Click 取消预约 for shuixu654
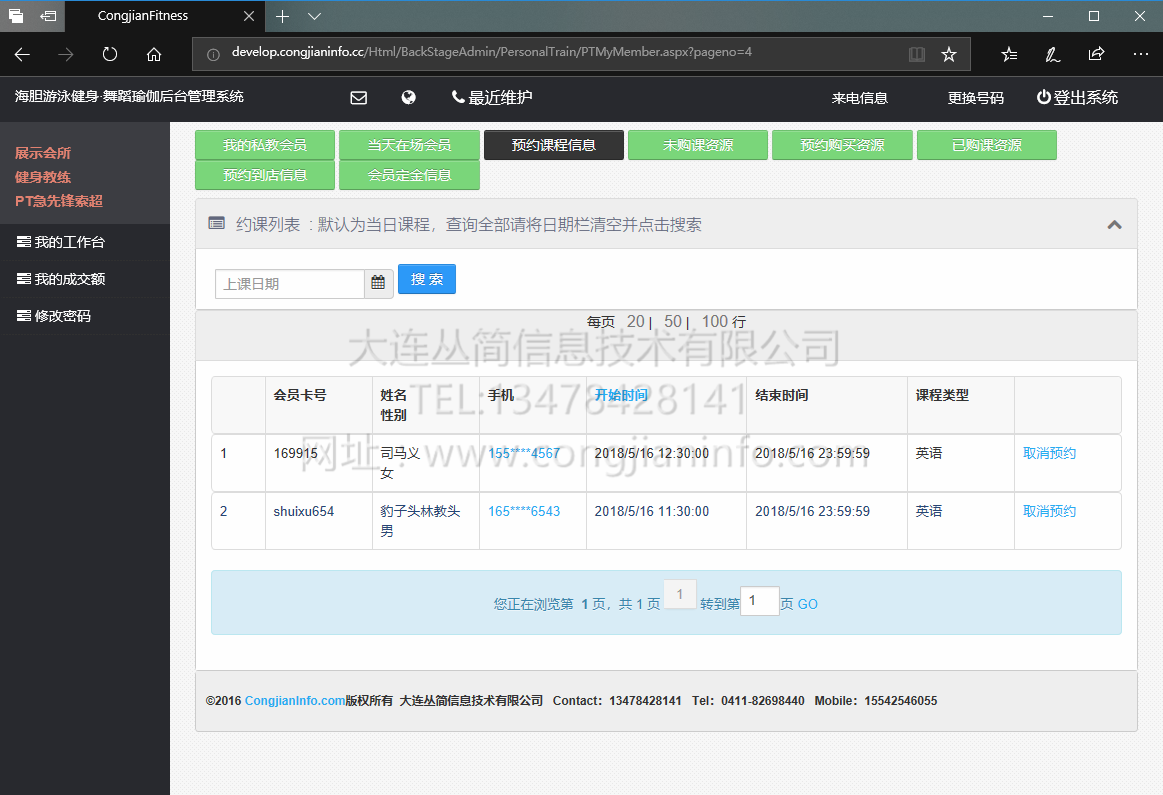This screenshot has height=795, width=1163. pos(1049,511)
